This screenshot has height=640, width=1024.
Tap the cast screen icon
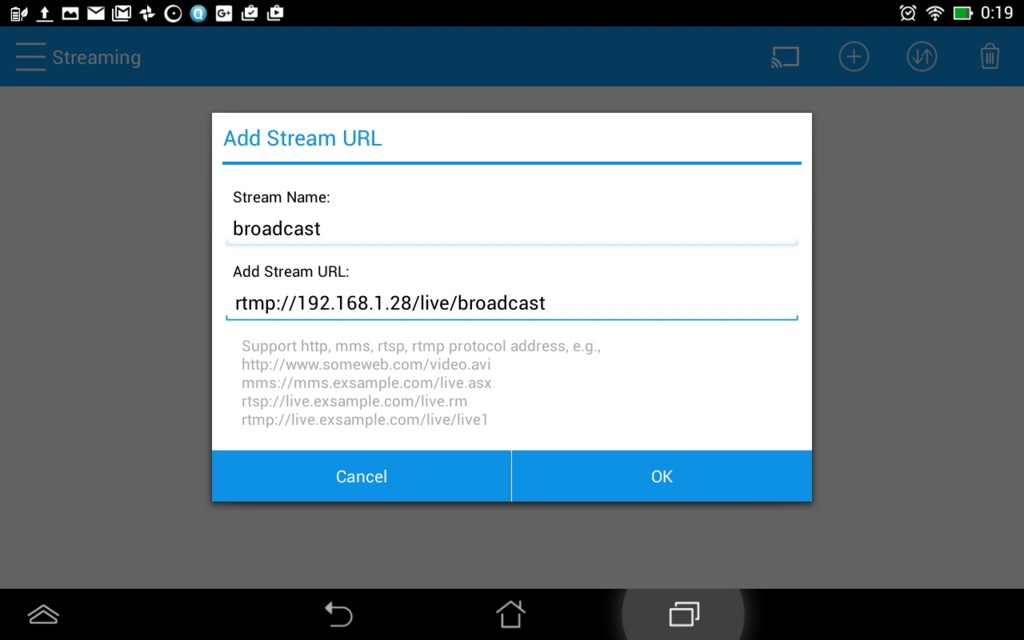click(x=785, y=57)
